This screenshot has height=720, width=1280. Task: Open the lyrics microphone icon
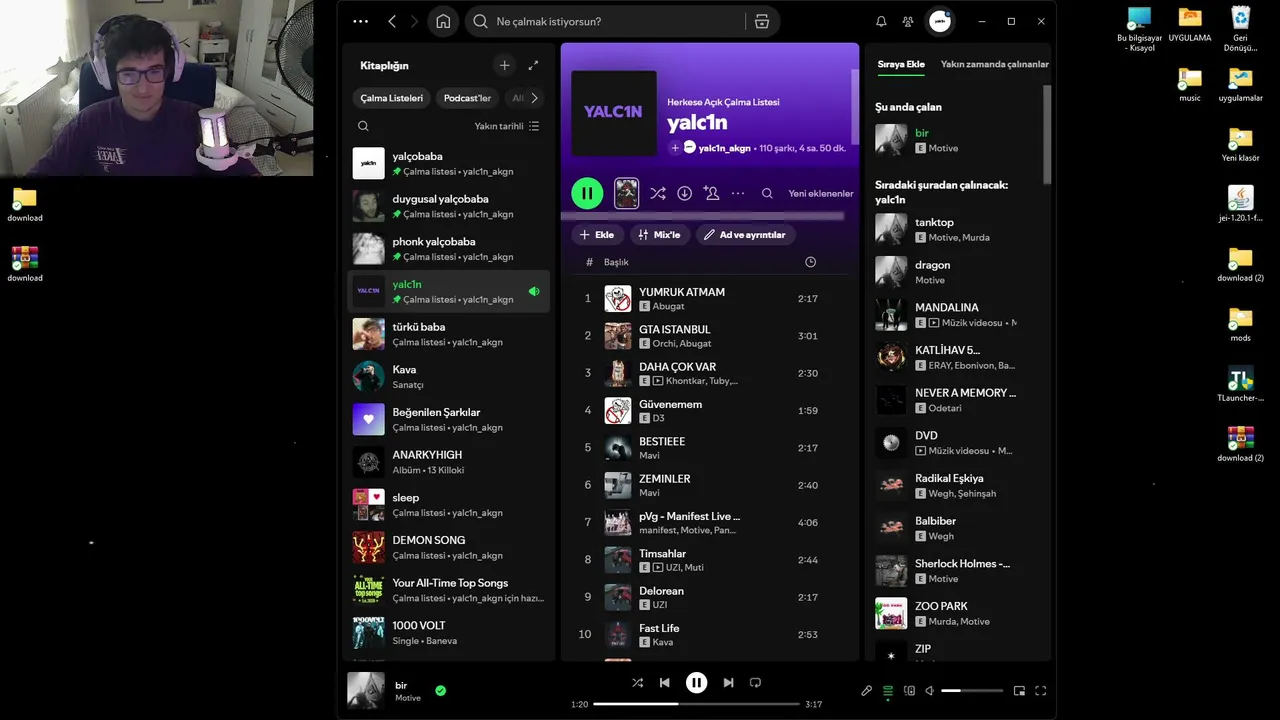pos(867,690)
